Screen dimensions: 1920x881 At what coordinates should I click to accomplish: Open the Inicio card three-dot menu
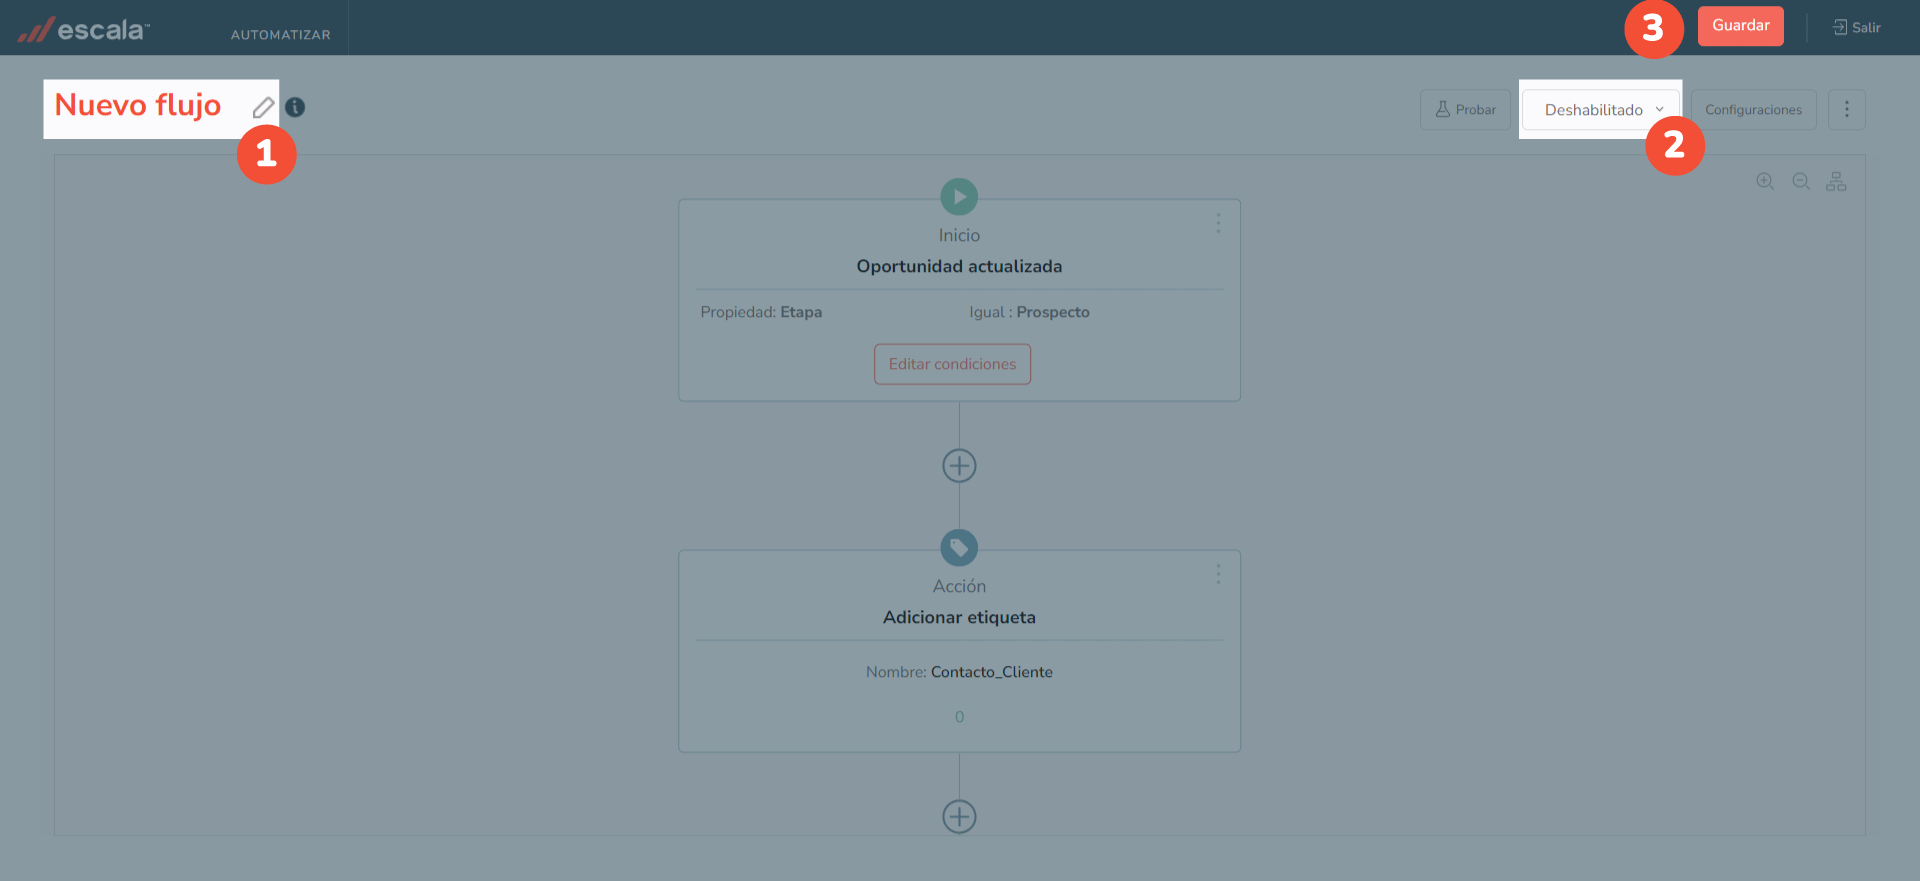point(1218,223)
